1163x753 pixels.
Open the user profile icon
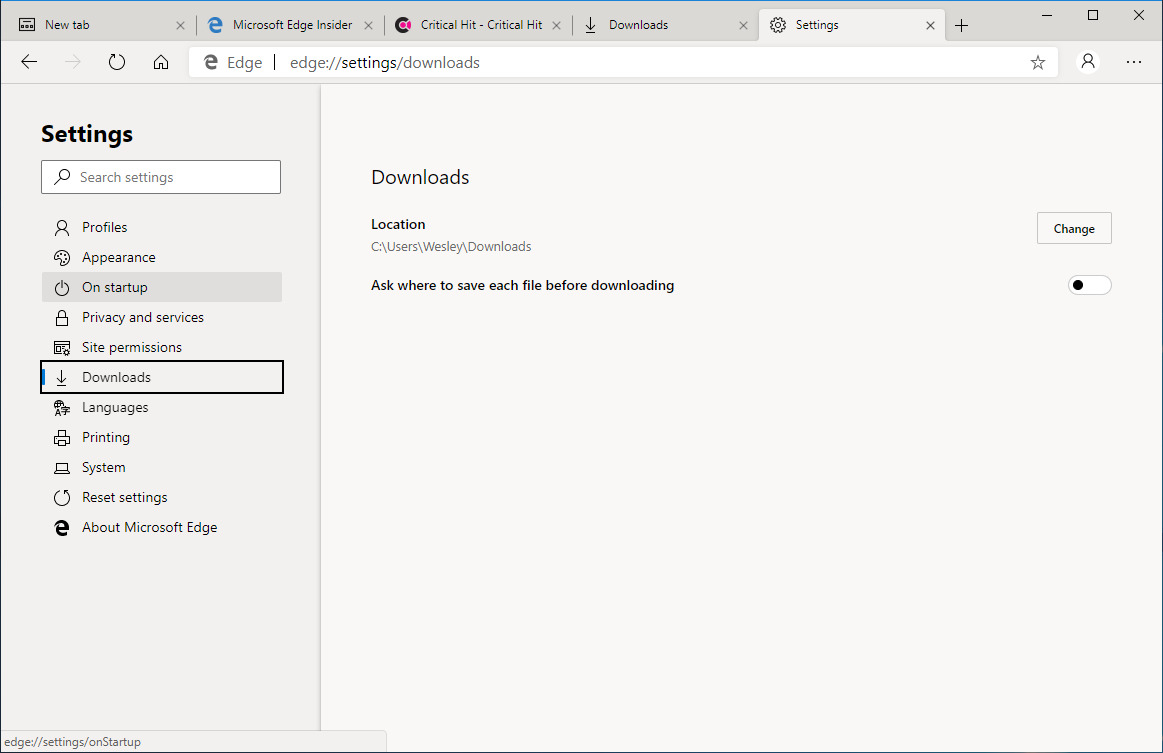tap(1088, 62)
